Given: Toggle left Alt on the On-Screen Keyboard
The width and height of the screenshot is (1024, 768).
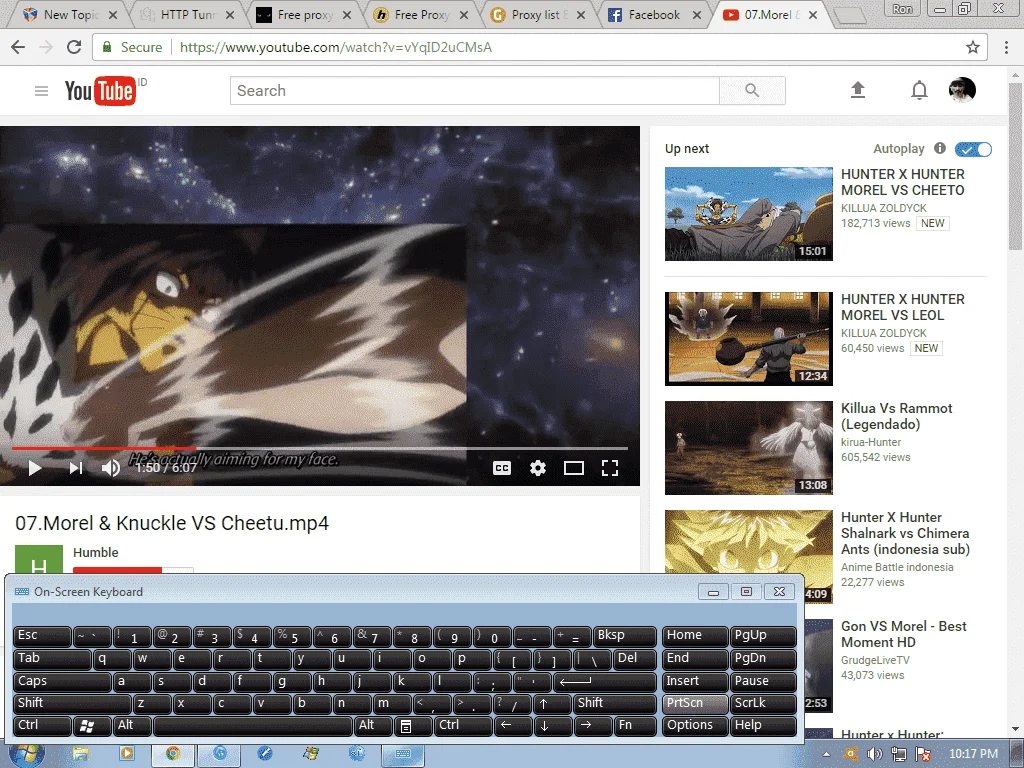Looking at the screenshot, I should 133,726.
